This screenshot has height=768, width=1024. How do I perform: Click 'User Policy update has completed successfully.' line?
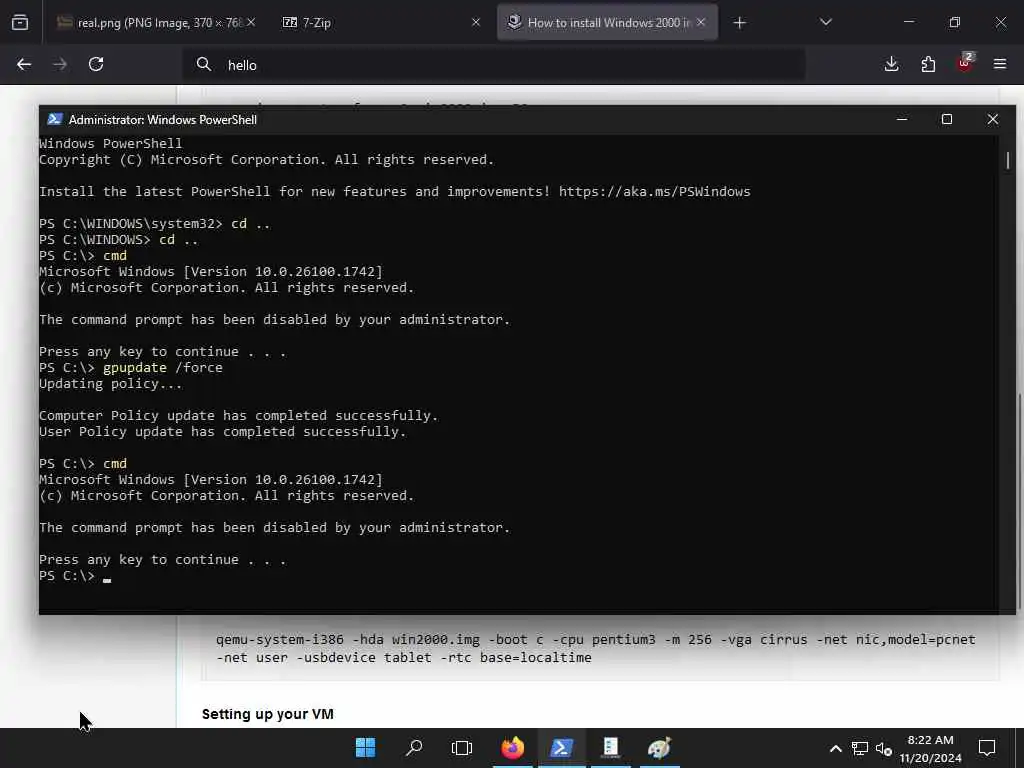point(223,432)
